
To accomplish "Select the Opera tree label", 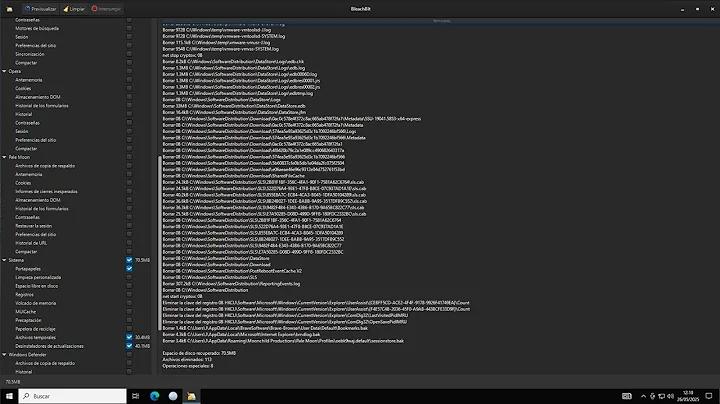I will (x=15, y=71).
